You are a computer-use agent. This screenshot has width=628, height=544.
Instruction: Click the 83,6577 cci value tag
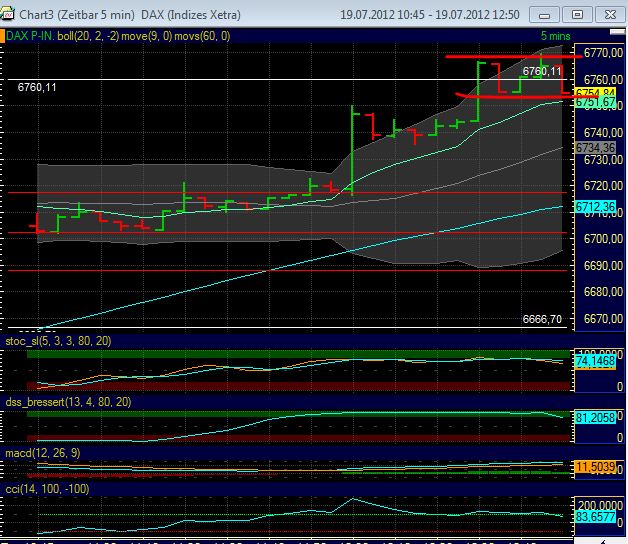[595, 517]
